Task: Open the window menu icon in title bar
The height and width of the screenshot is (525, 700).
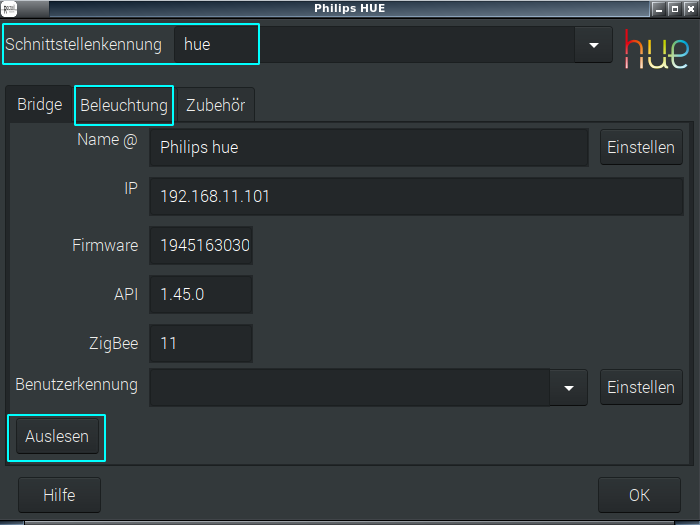Action: click(x=8, y=8)
